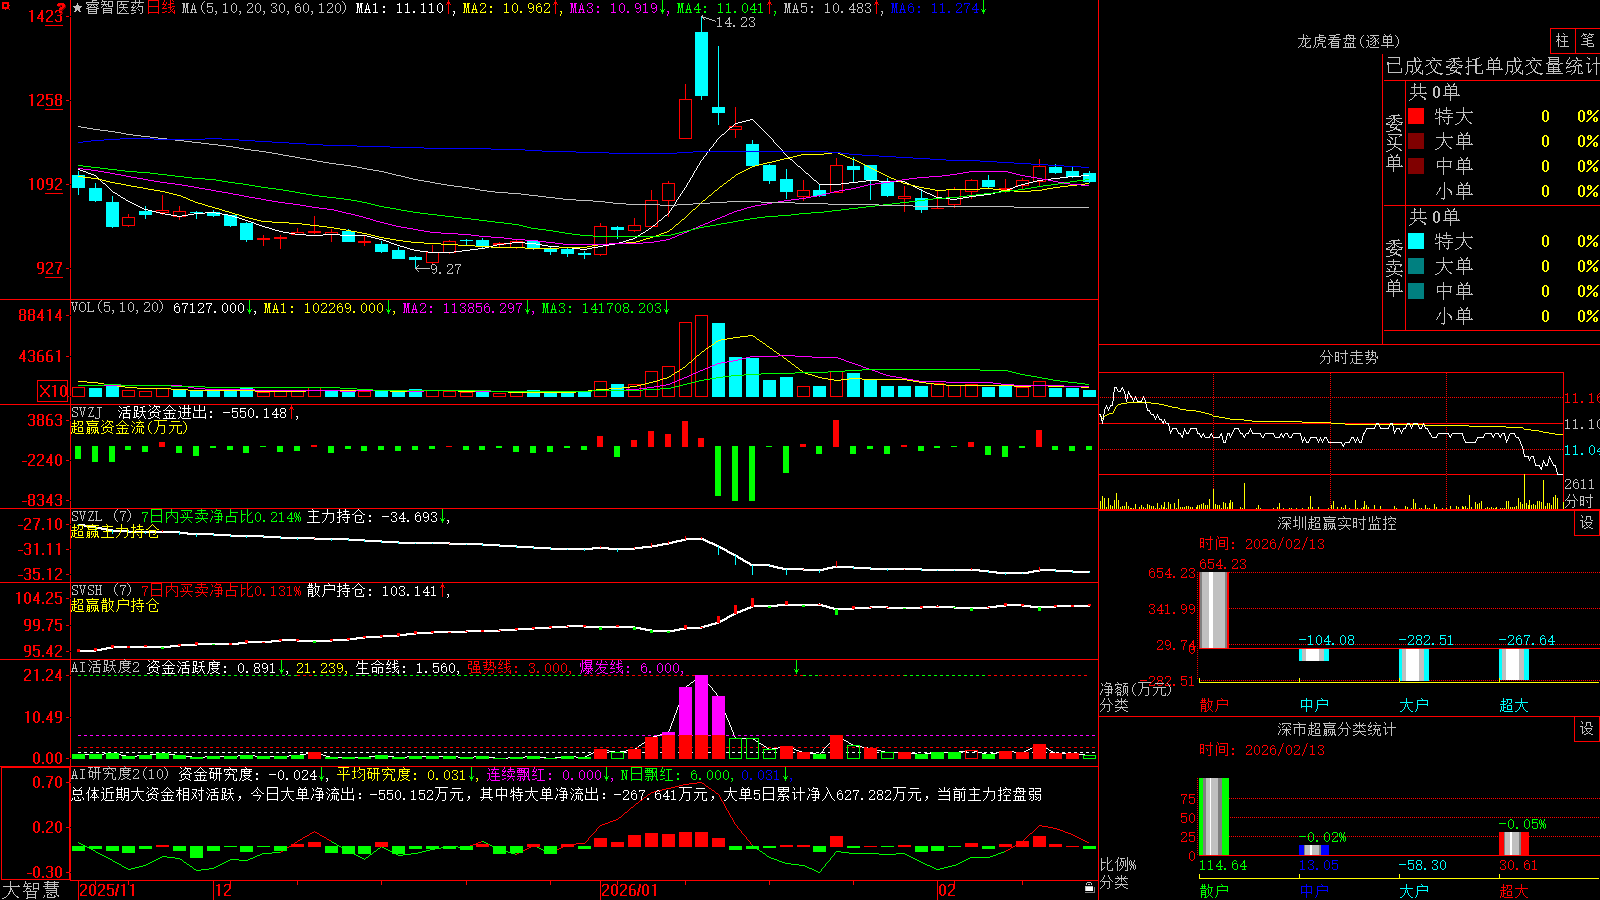The width and height of the screenshot is (1600, 900).
Task: Click the 超大 bar showing -267.64
Action: 1514,664
